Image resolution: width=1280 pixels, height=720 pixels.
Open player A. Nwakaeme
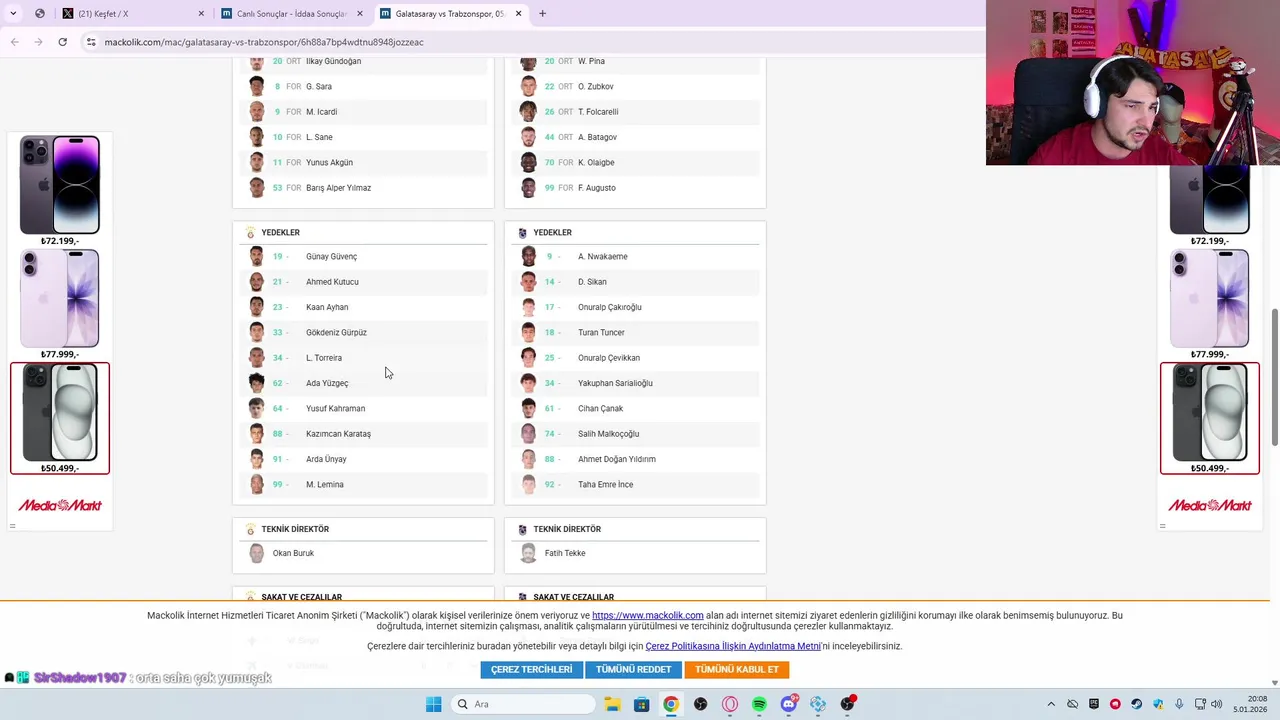[603, 257]
